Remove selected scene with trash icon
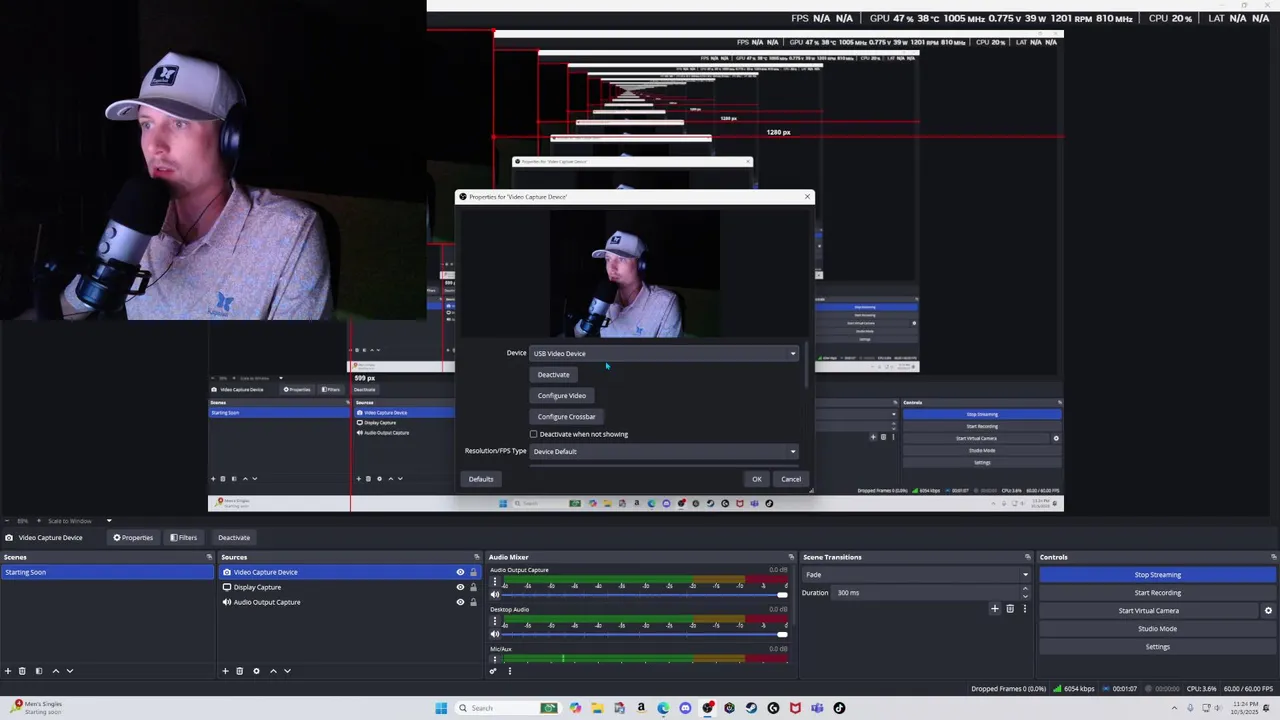This screenshot has height=720, width=1280. (x=22, y=671)
